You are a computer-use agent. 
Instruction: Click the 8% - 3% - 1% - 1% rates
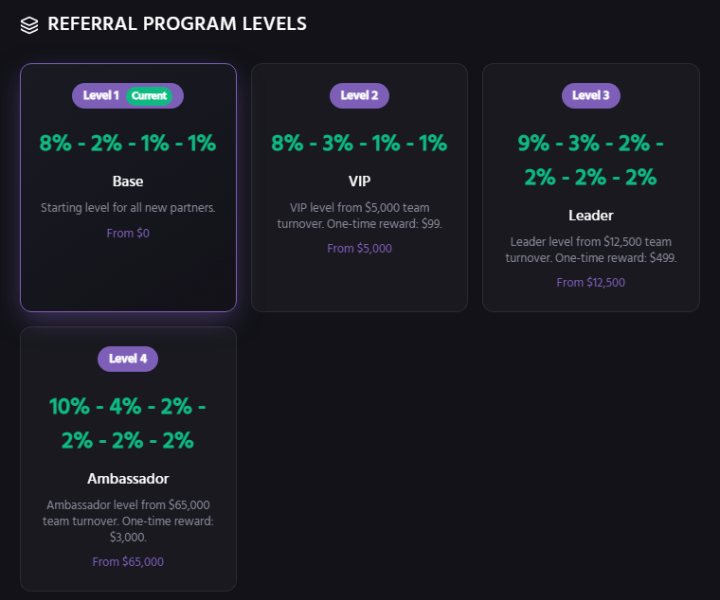pyautogui.click(x=359, y=143)
